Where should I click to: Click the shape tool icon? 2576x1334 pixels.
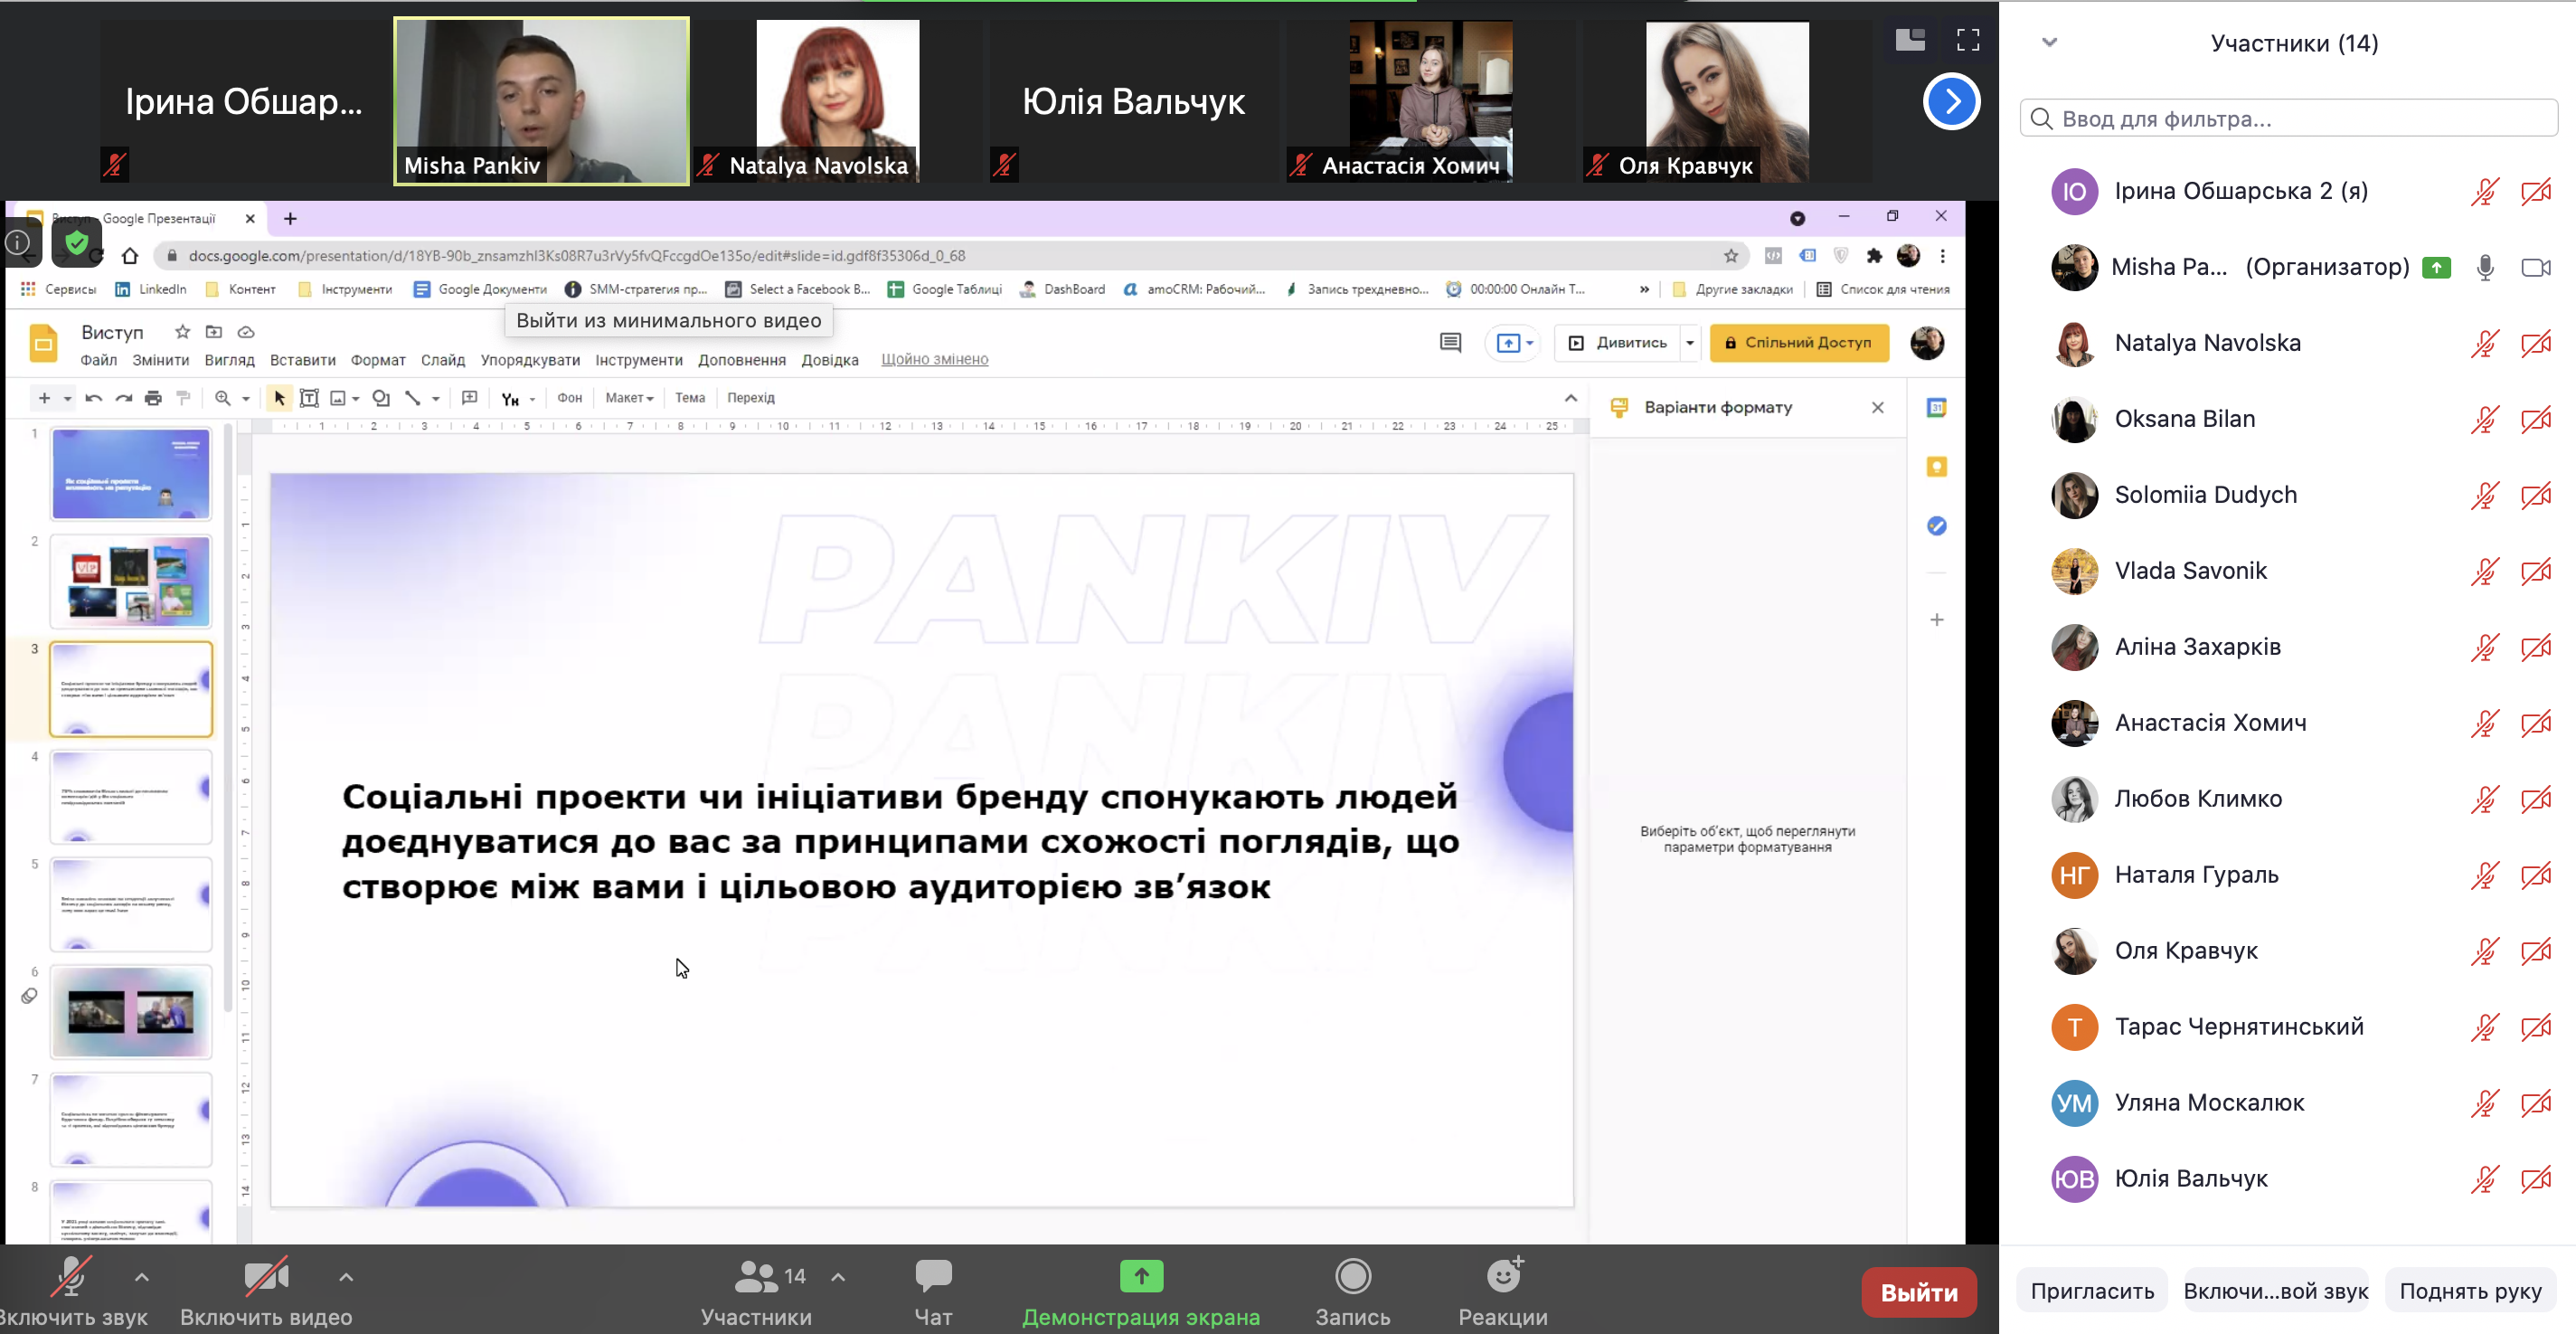click(x=381, y=398)
